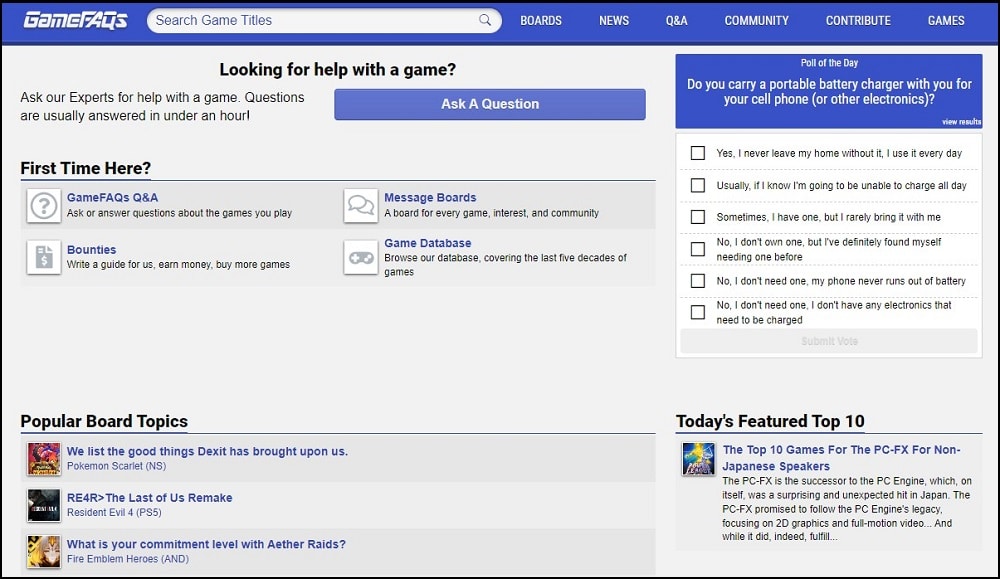Open the Bounties link
The width and height of the screenshot is (1000, 579).
91,250
